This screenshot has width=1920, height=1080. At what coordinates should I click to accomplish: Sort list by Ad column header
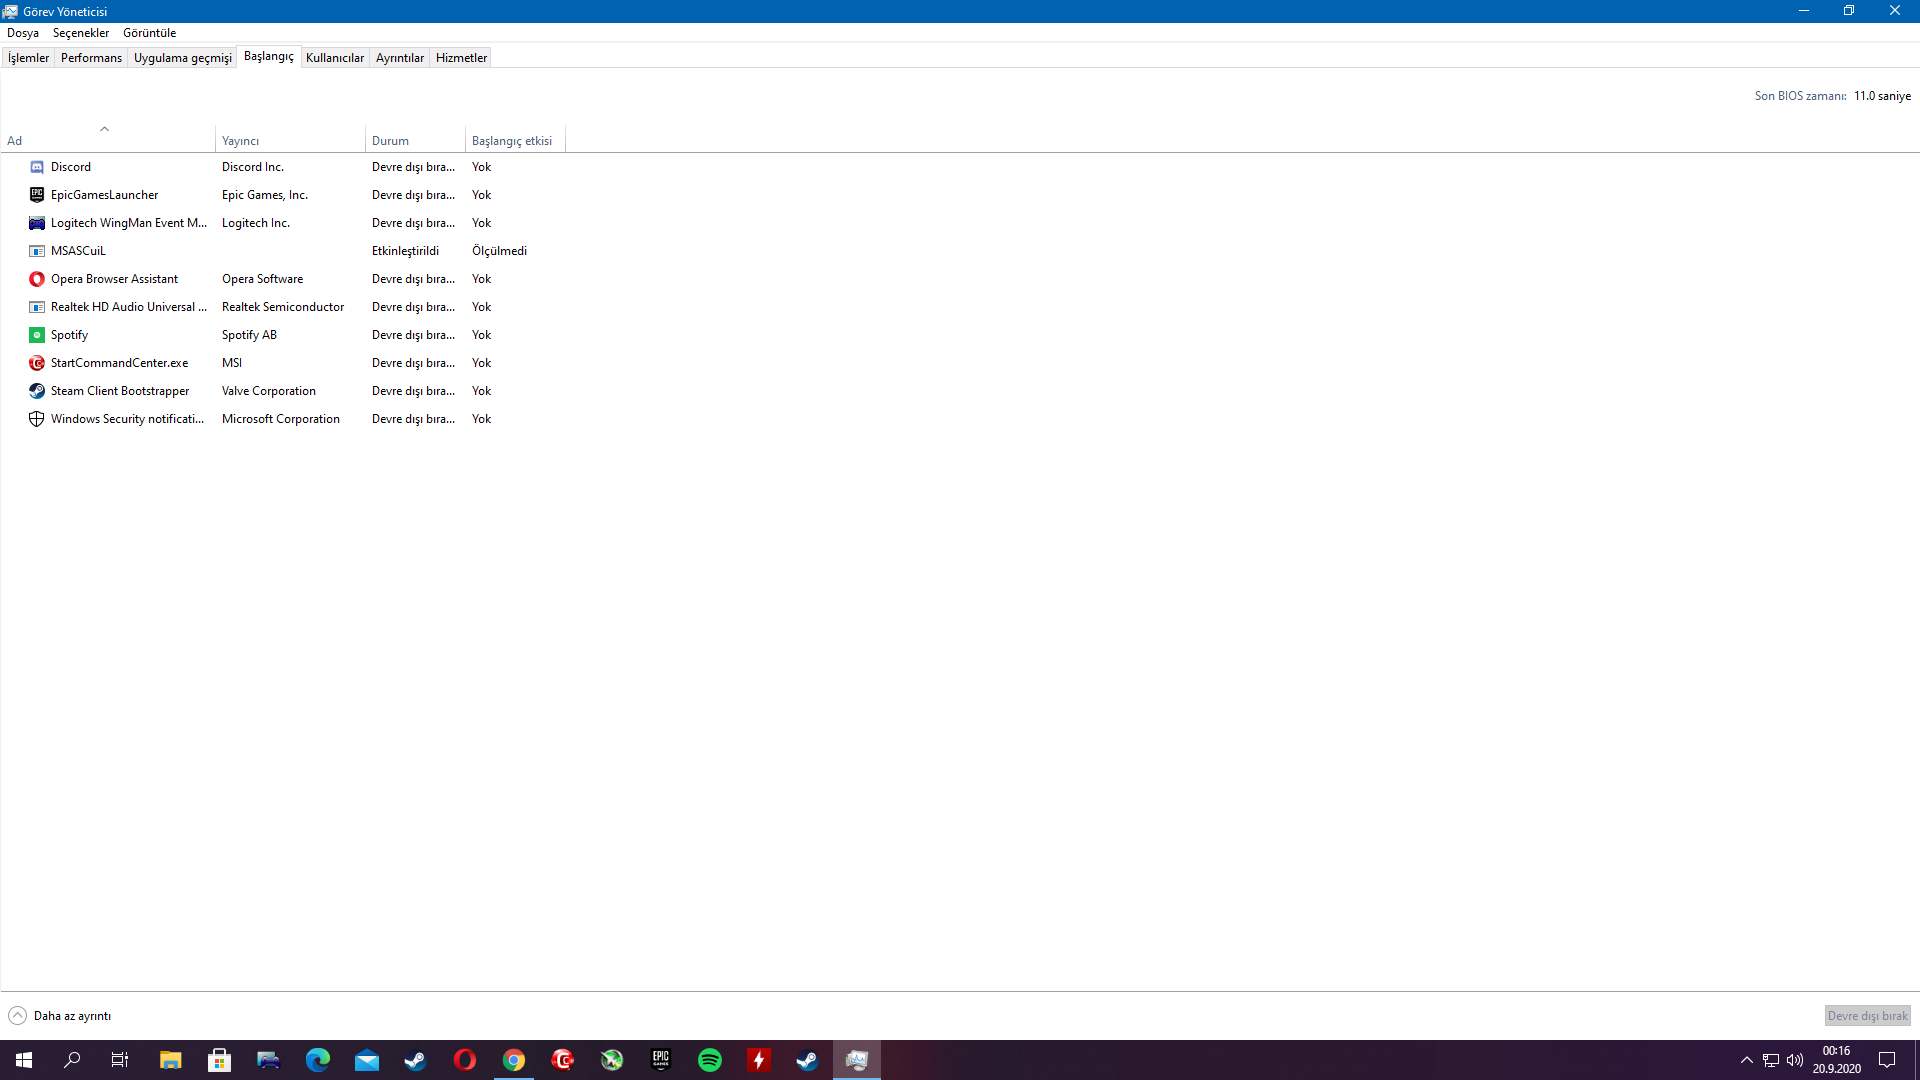click(x=15, y=141)
